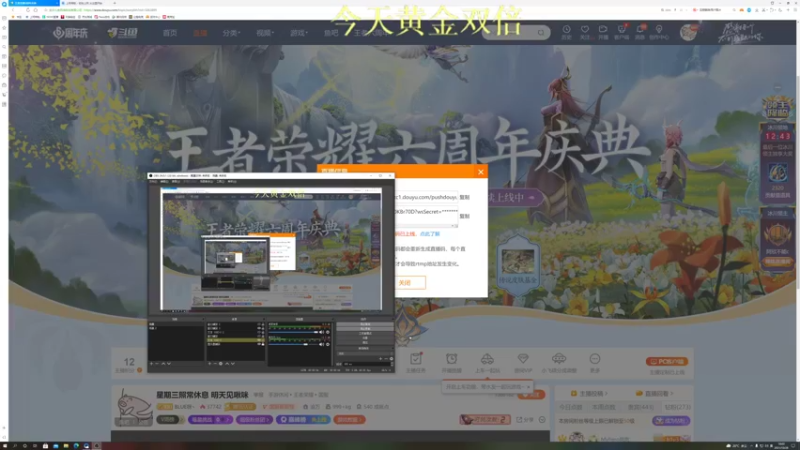This screenshot has height=450, width=800.
Task: Click the top button in OBS Controls panel
Action: pyautogui.click(x=365, y=324)
